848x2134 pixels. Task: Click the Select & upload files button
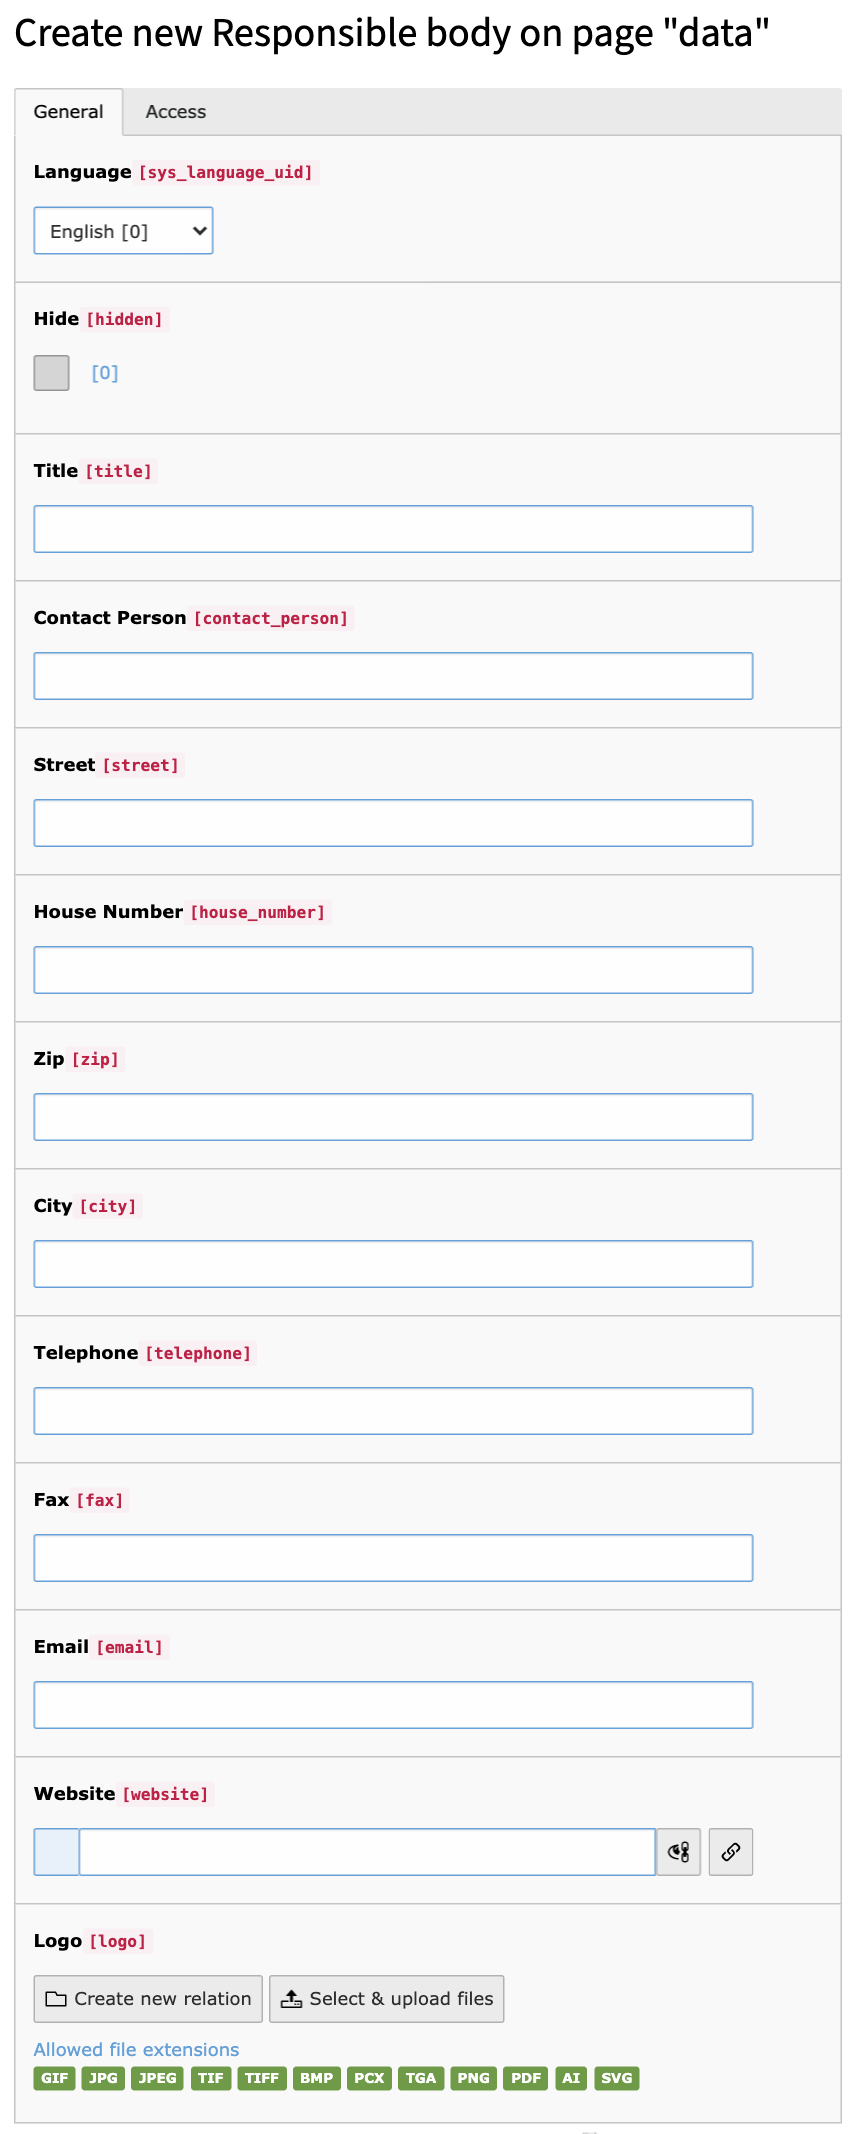coord(387,1999)
